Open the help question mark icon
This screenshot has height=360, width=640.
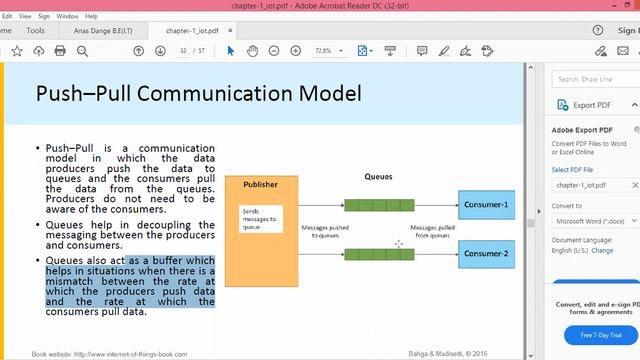click(598, 30)
